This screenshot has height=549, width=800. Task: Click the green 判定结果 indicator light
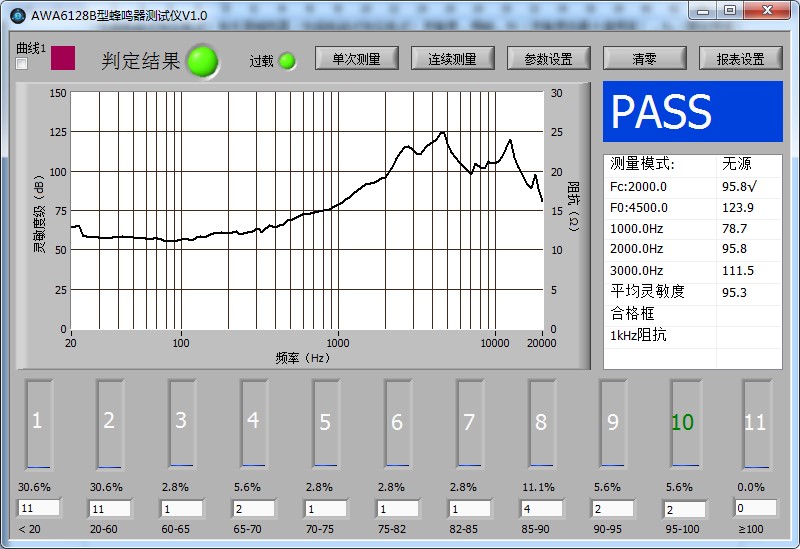pos(203,61)
